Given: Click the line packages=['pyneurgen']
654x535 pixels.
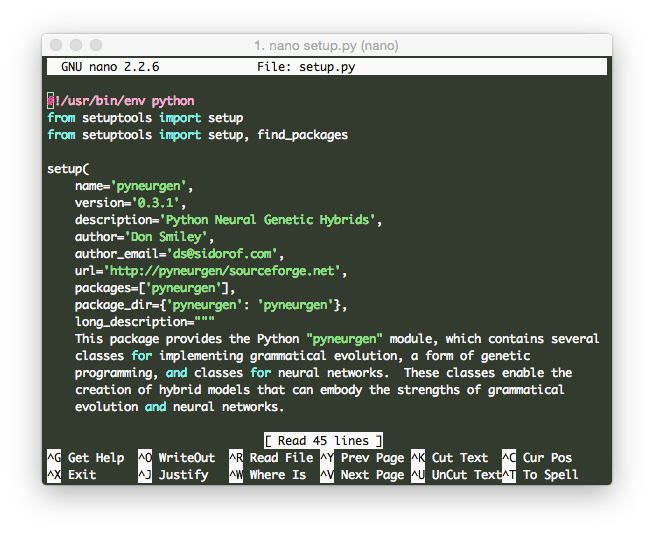Looking at the screenshot, I should click(x=155, y=288).
